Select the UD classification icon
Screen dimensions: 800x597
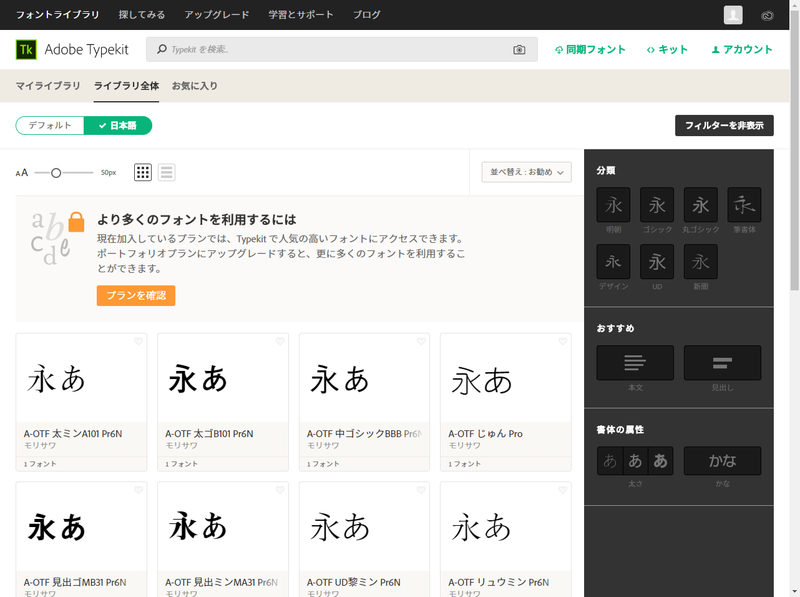(657, 262)
